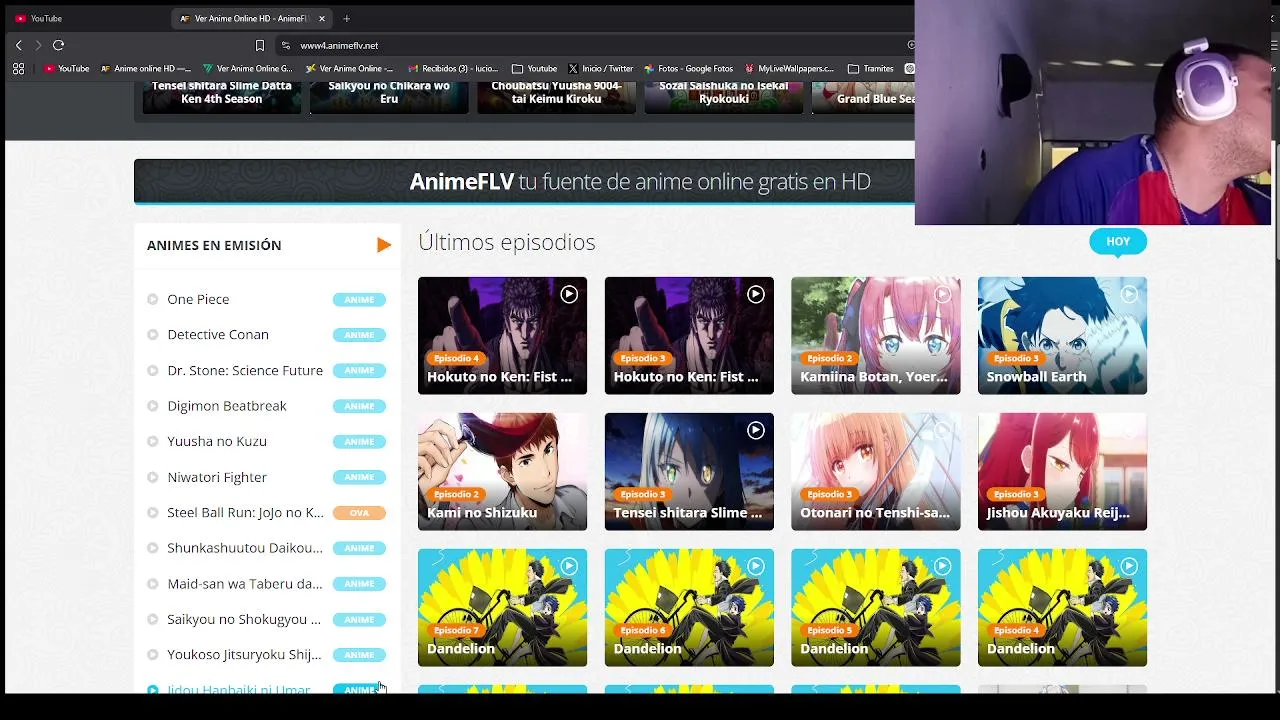Click the play circle bullet beside Digimon Beatbreak
The image size is (1280, 720).
pos(153,406)
